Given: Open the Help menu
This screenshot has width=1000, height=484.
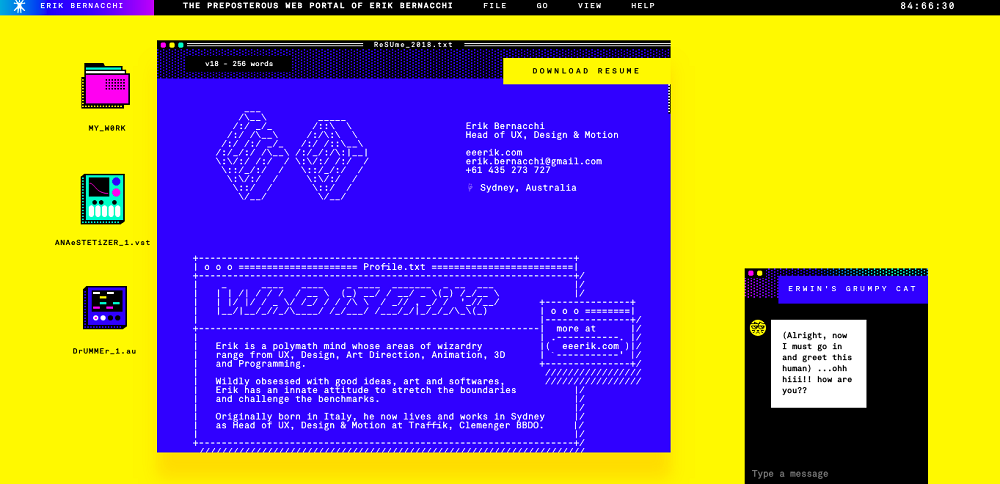Looking at the screenshot, I should coord(643,6).
